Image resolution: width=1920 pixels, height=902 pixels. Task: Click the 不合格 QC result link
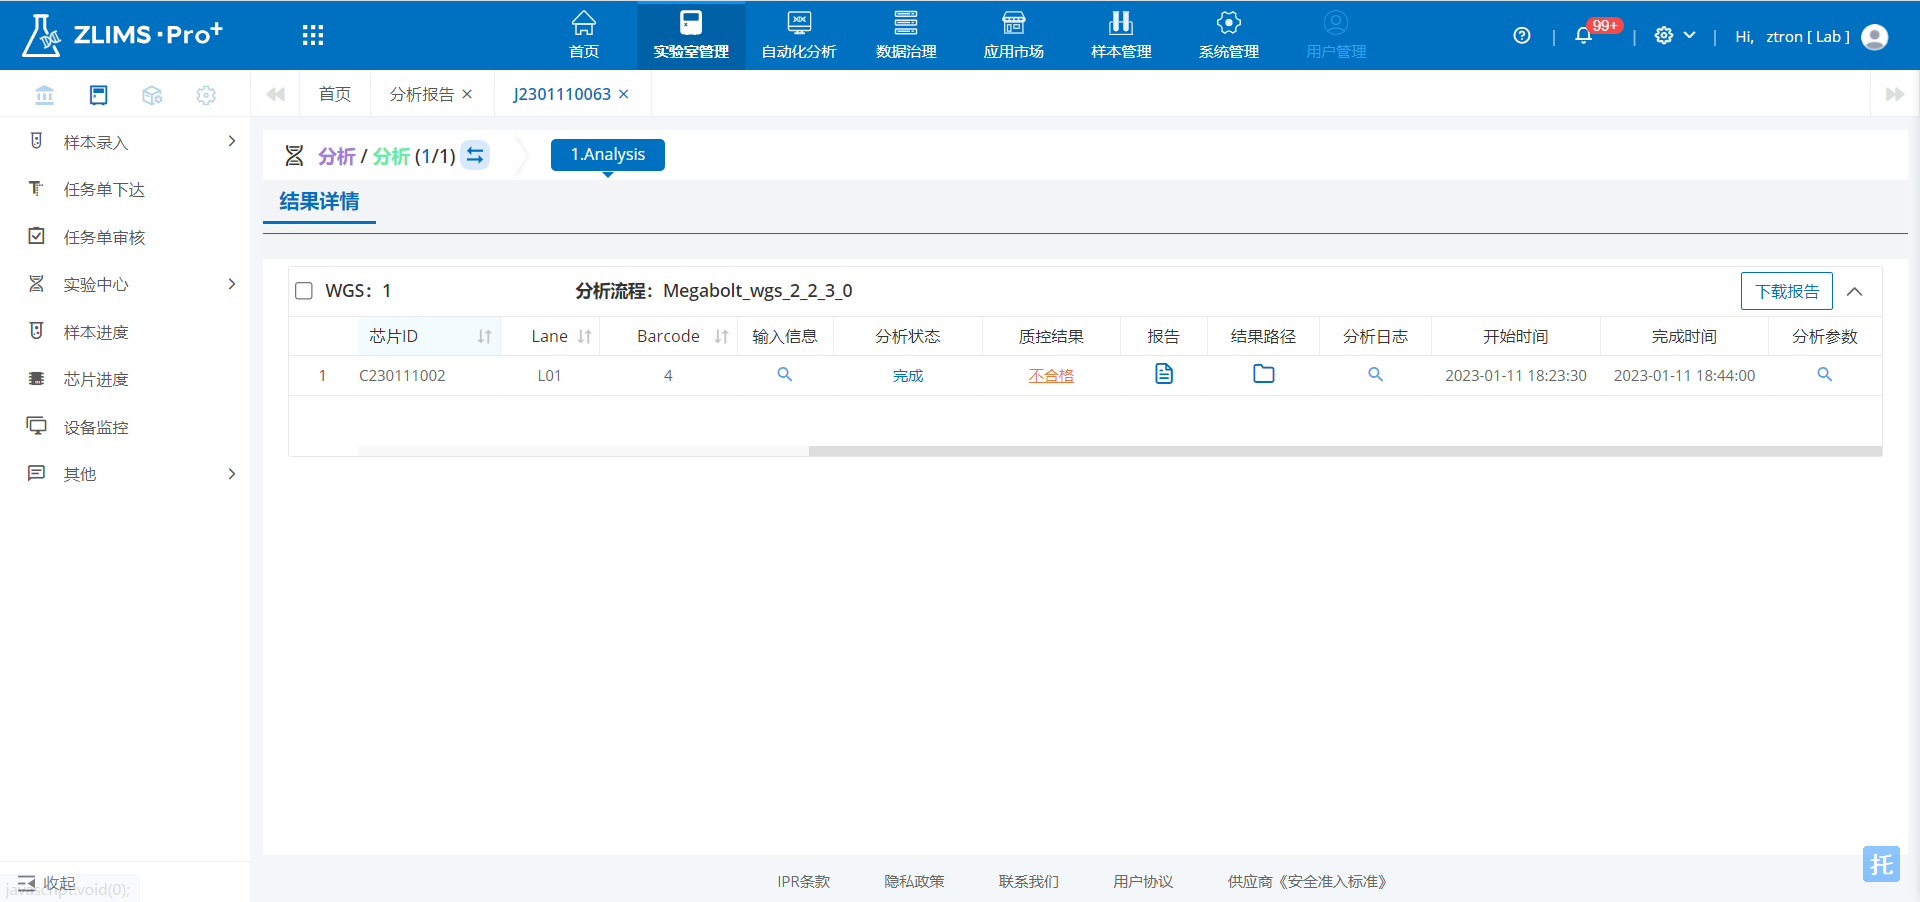1050,376
